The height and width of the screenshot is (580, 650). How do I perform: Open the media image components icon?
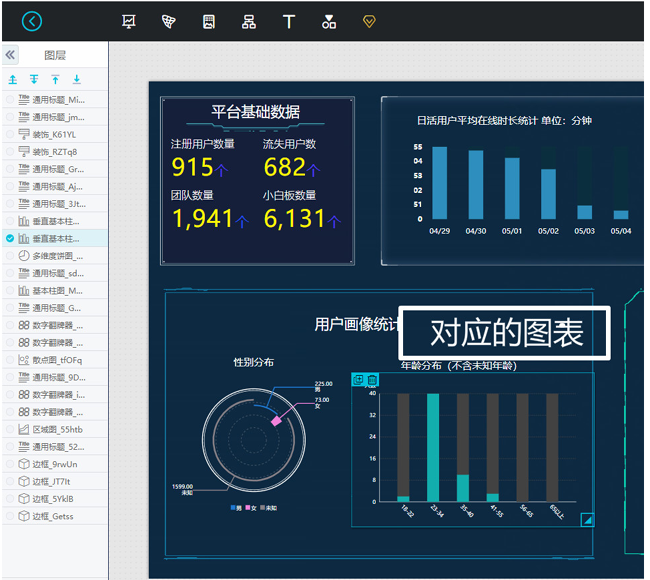(209, 21)
